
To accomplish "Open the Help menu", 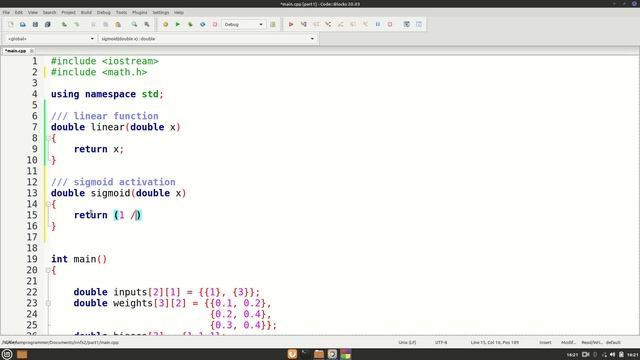I will coord(179,13).
